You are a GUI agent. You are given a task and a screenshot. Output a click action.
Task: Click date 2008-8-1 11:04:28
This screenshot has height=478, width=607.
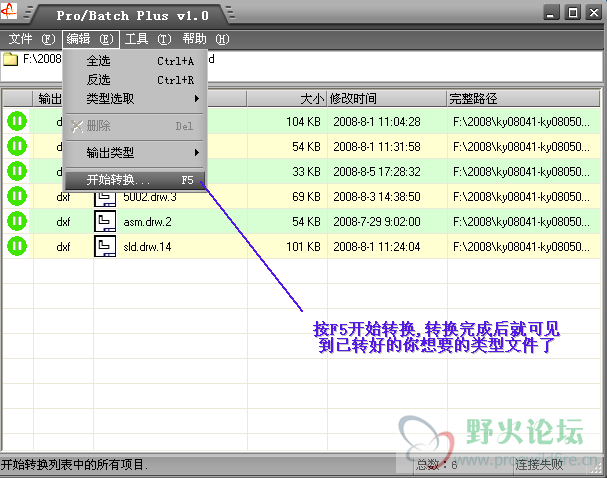[x=377, y=122]
